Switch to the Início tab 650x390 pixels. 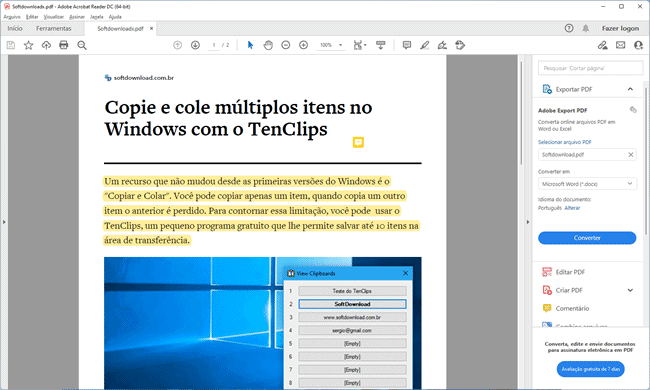pyautogui.click(x=15, y=28)
